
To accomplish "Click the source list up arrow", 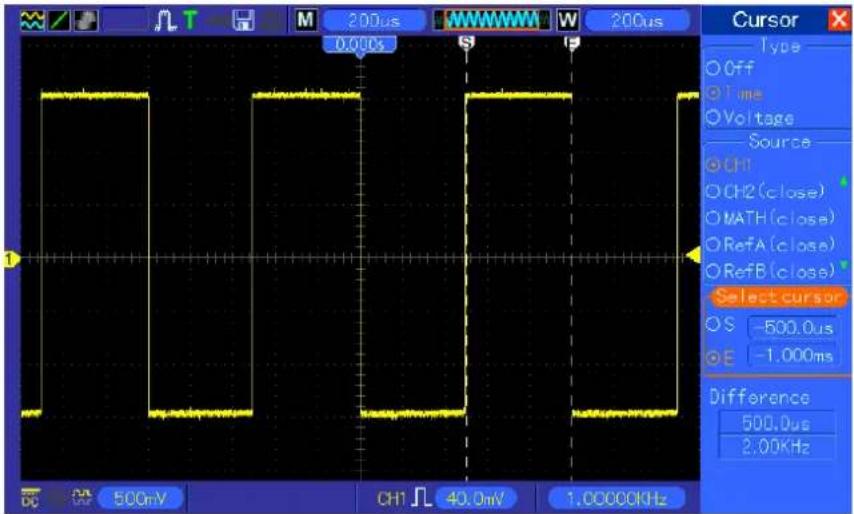I will (x=844, y=181).
